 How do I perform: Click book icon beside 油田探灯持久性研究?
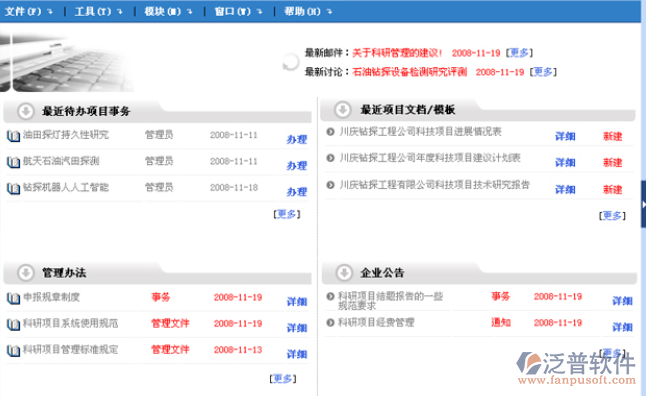[x=13, y=136]
